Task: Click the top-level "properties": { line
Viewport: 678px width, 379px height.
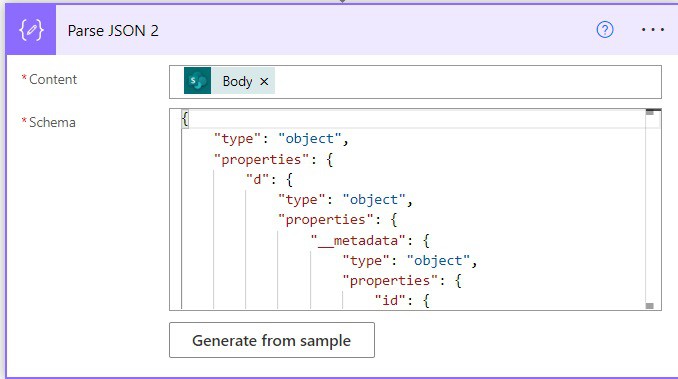Action: pos(274,159)
